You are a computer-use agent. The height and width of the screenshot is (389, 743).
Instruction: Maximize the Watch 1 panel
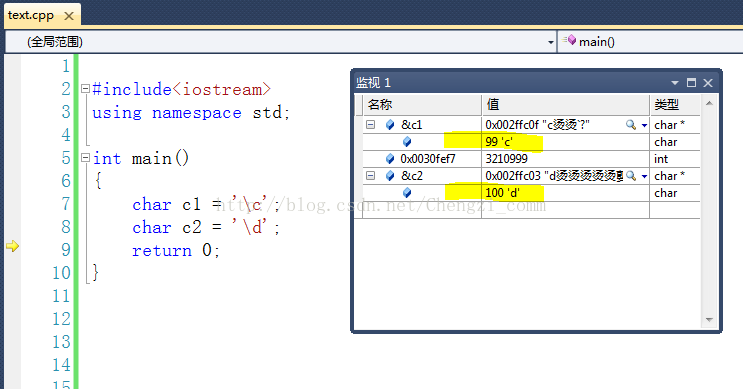tap(691, 83)
